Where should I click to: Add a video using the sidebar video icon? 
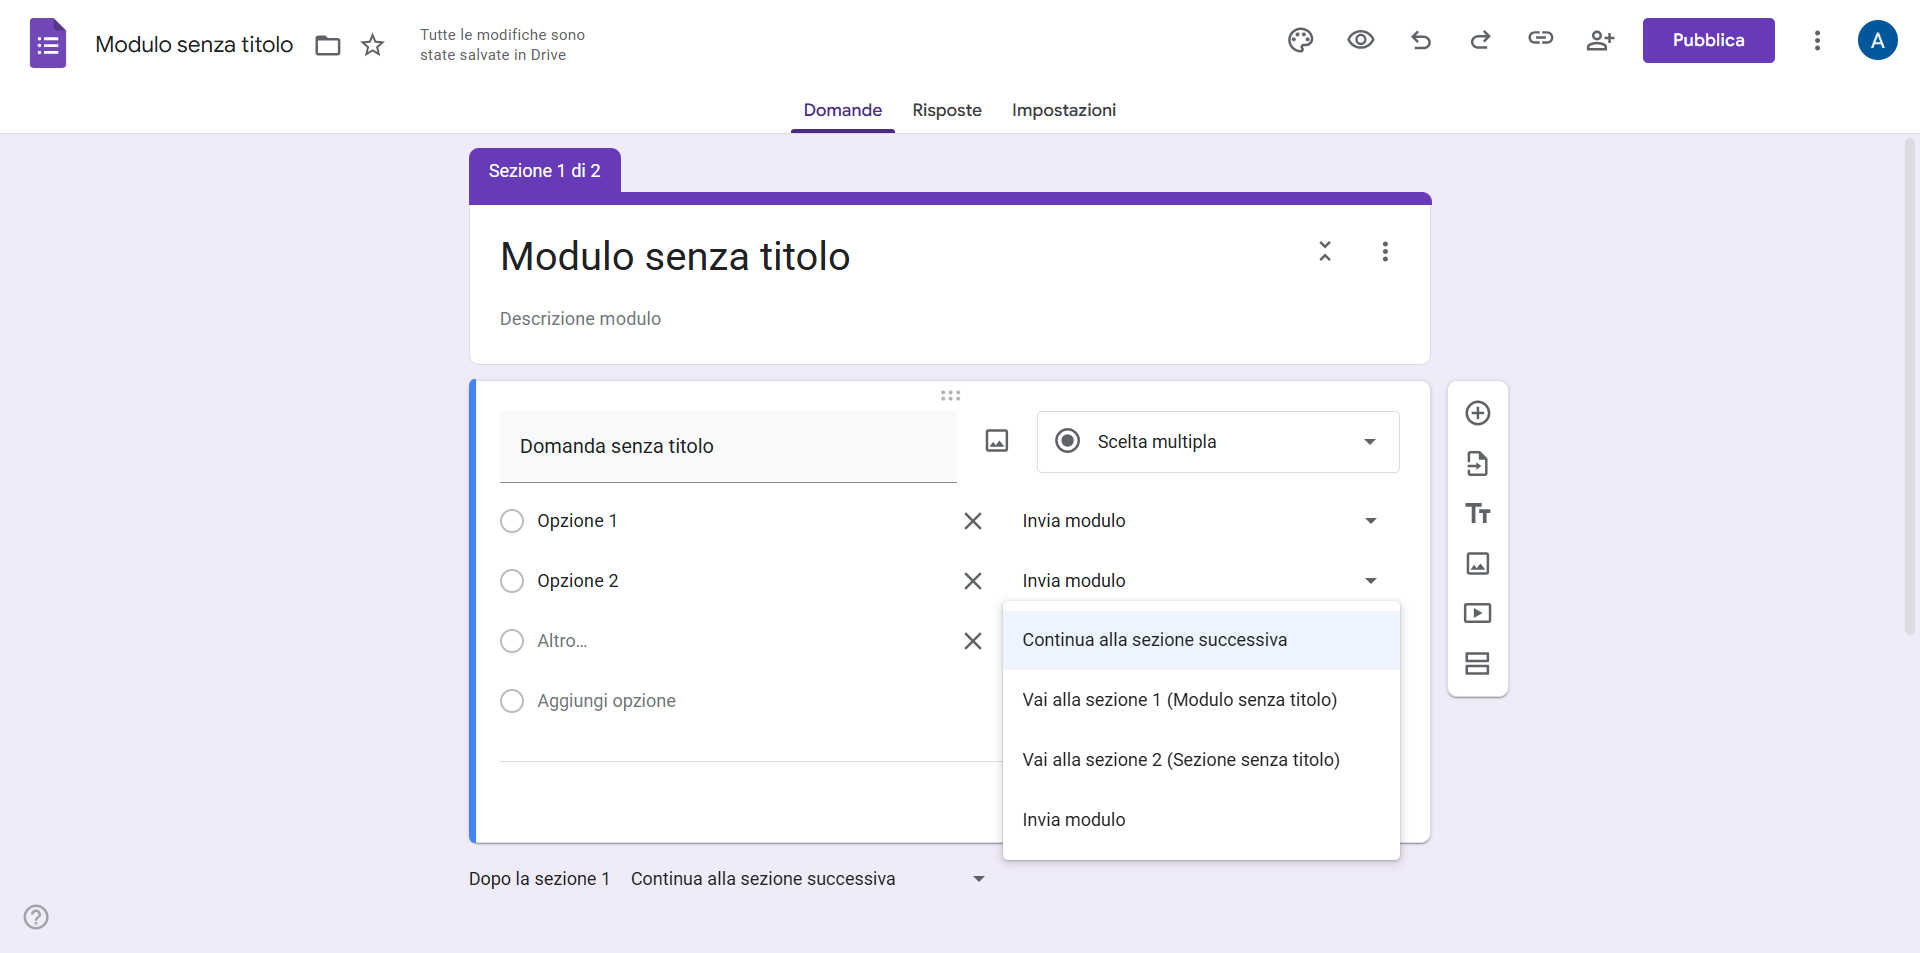tap(1478, 613)
